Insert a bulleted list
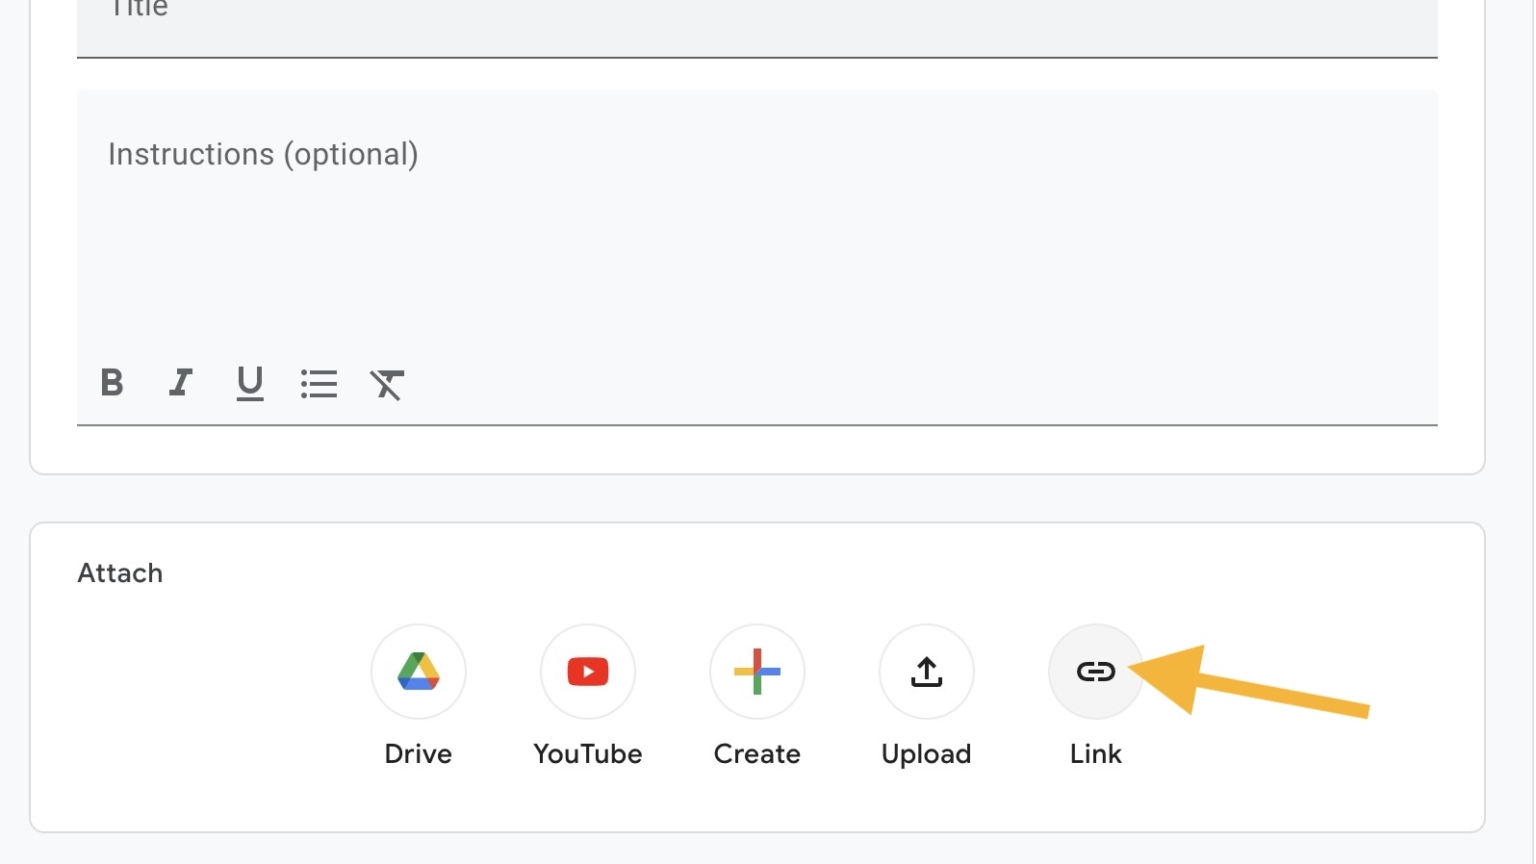The height and width of the screenshot is (864, 1536). 319,383
